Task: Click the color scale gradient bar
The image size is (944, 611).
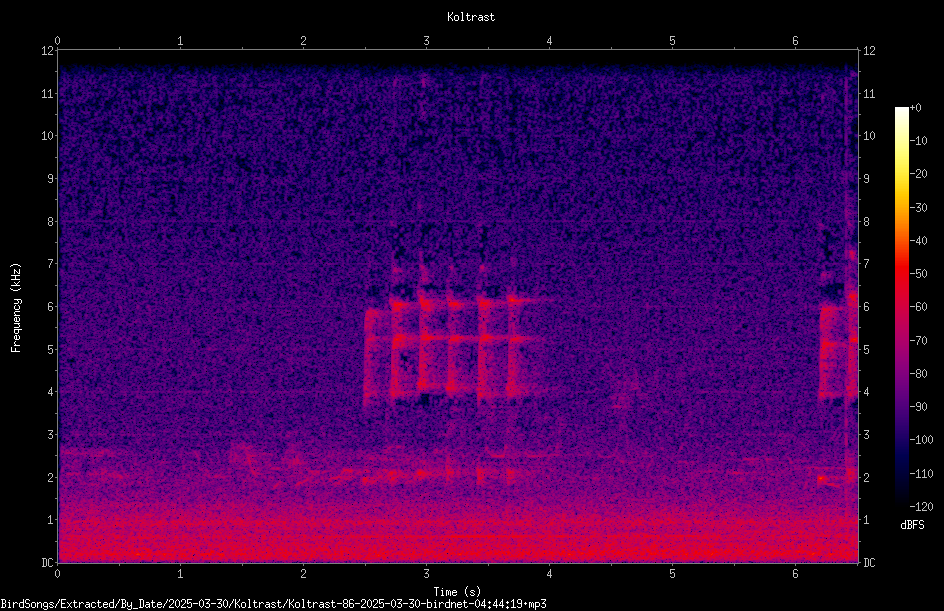Action: [x=902, y=308]
